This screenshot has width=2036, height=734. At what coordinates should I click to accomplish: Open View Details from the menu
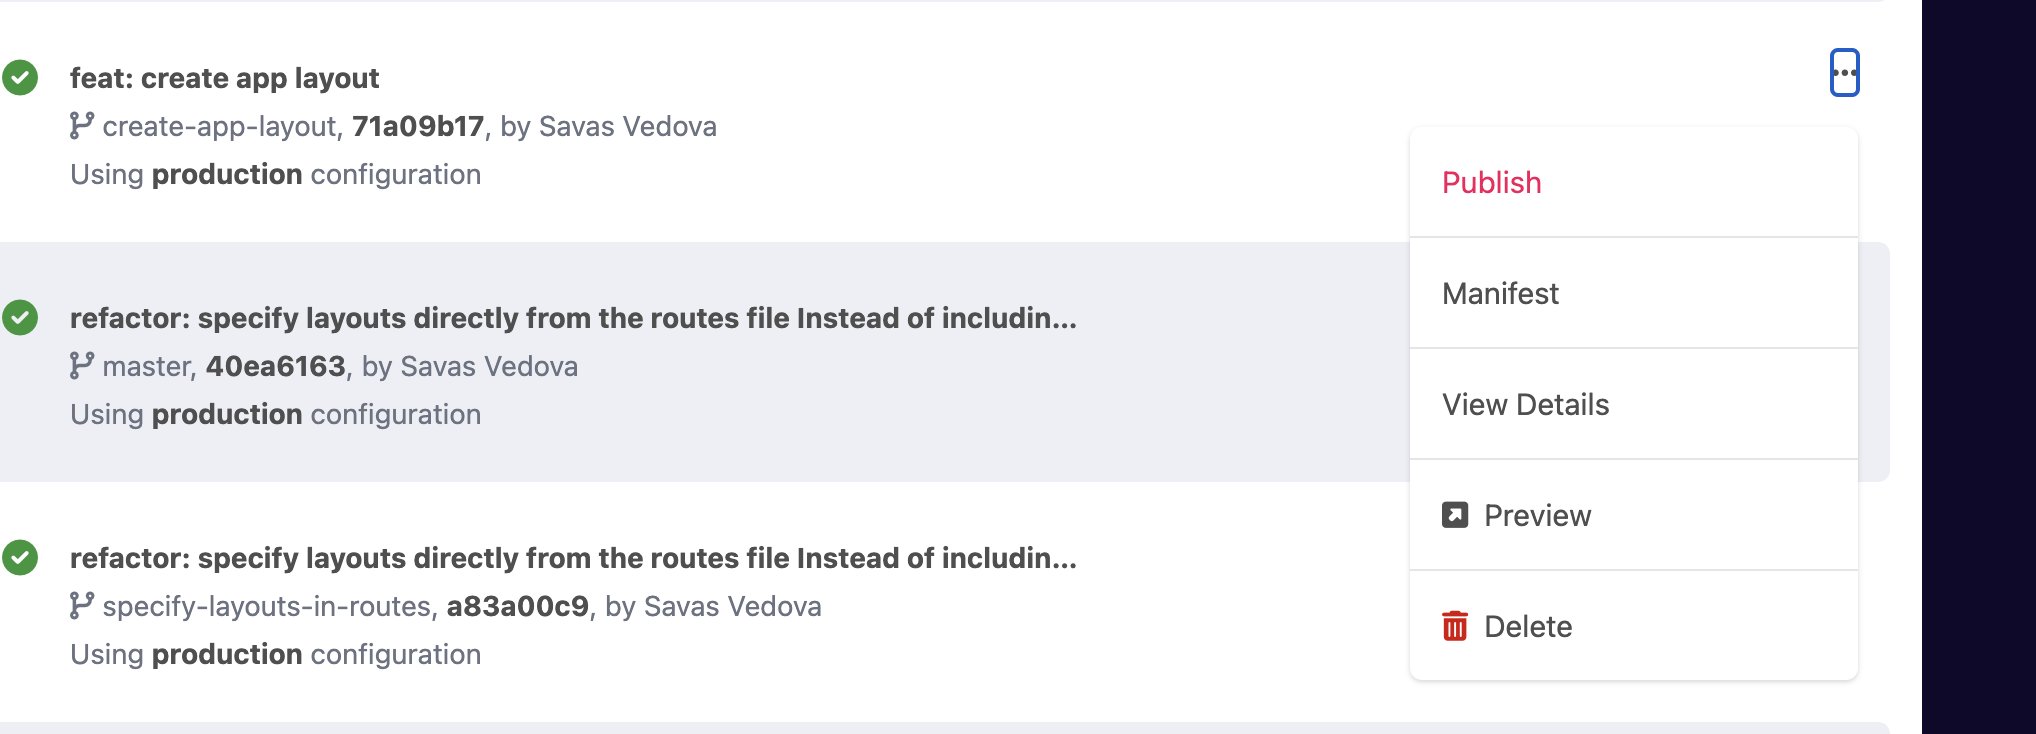point(1525,405)
